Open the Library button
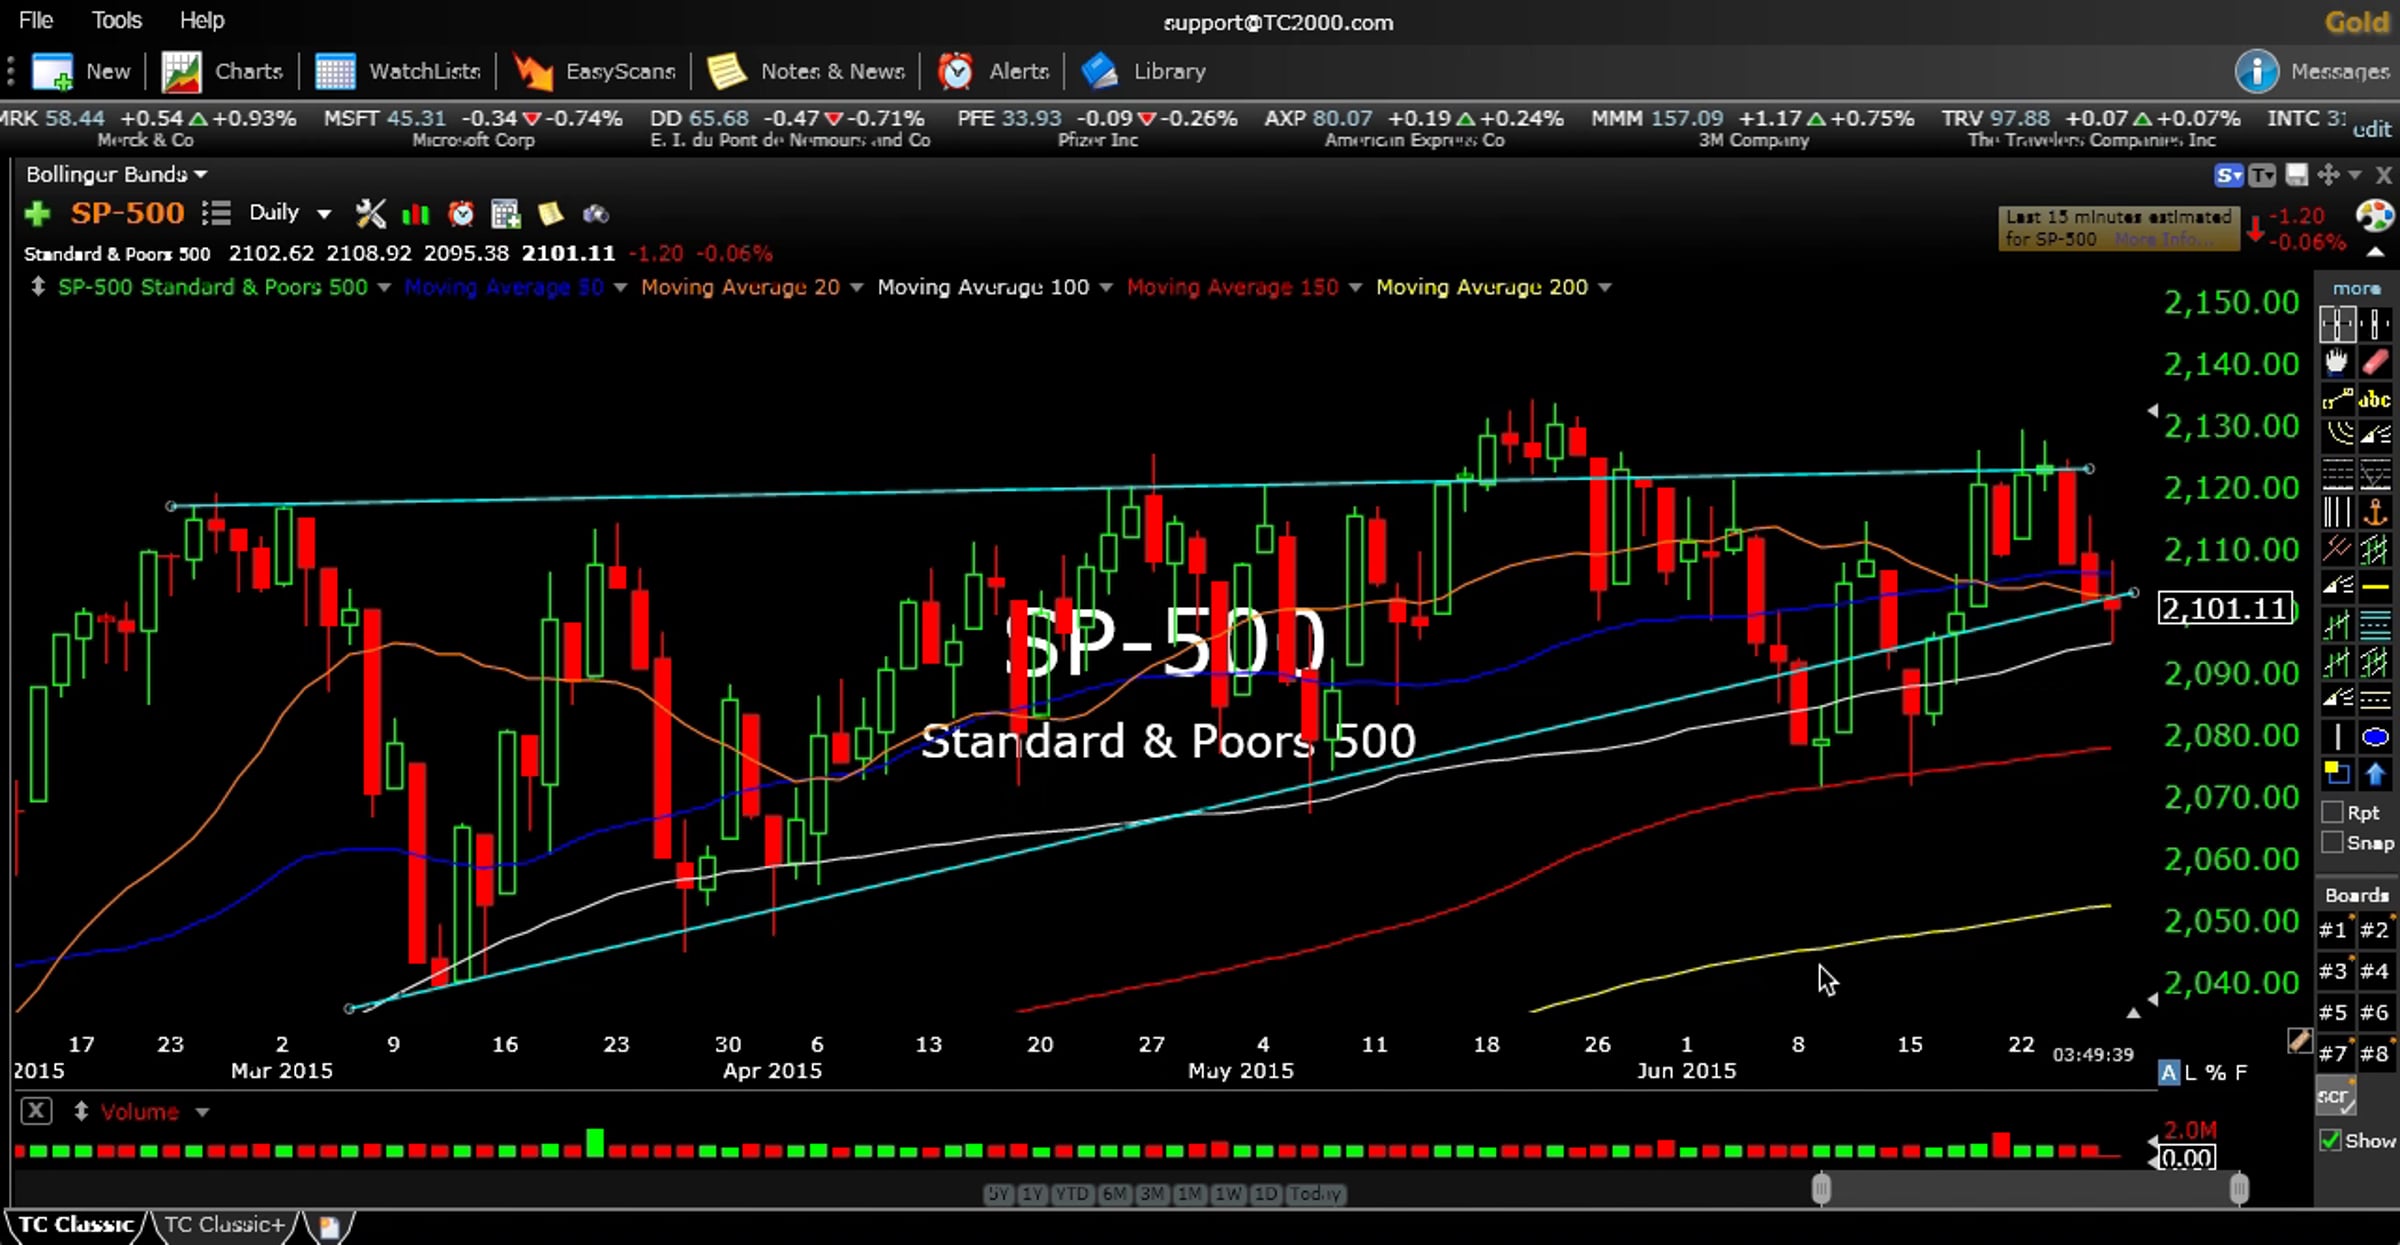 (1144, 71)
